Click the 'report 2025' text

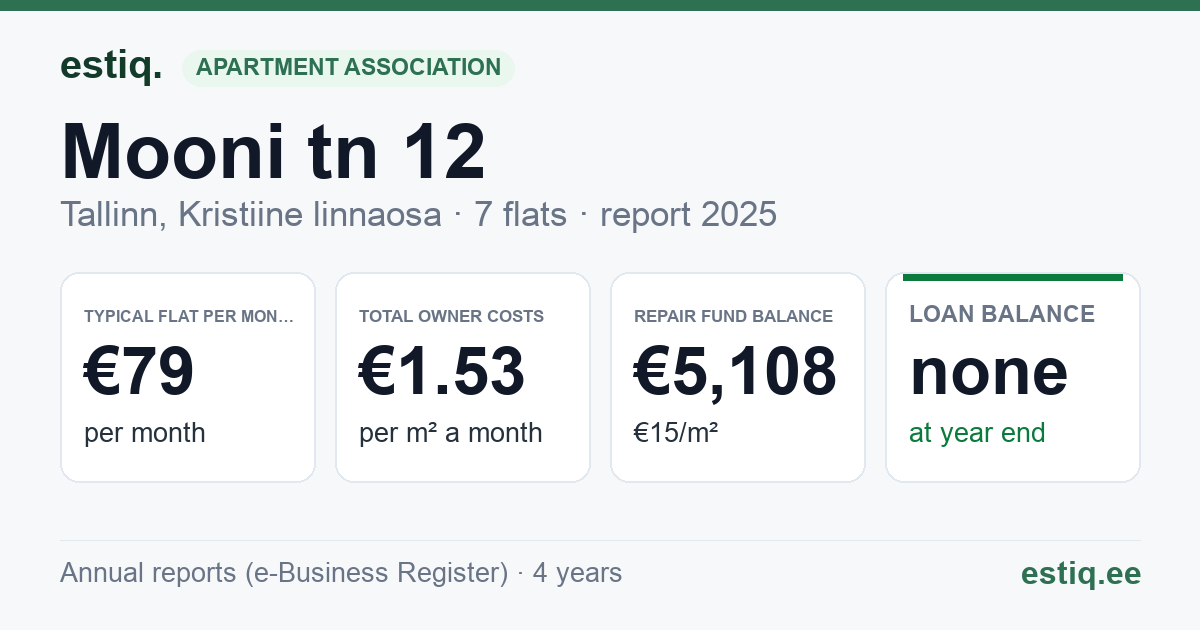coord(688,214)
